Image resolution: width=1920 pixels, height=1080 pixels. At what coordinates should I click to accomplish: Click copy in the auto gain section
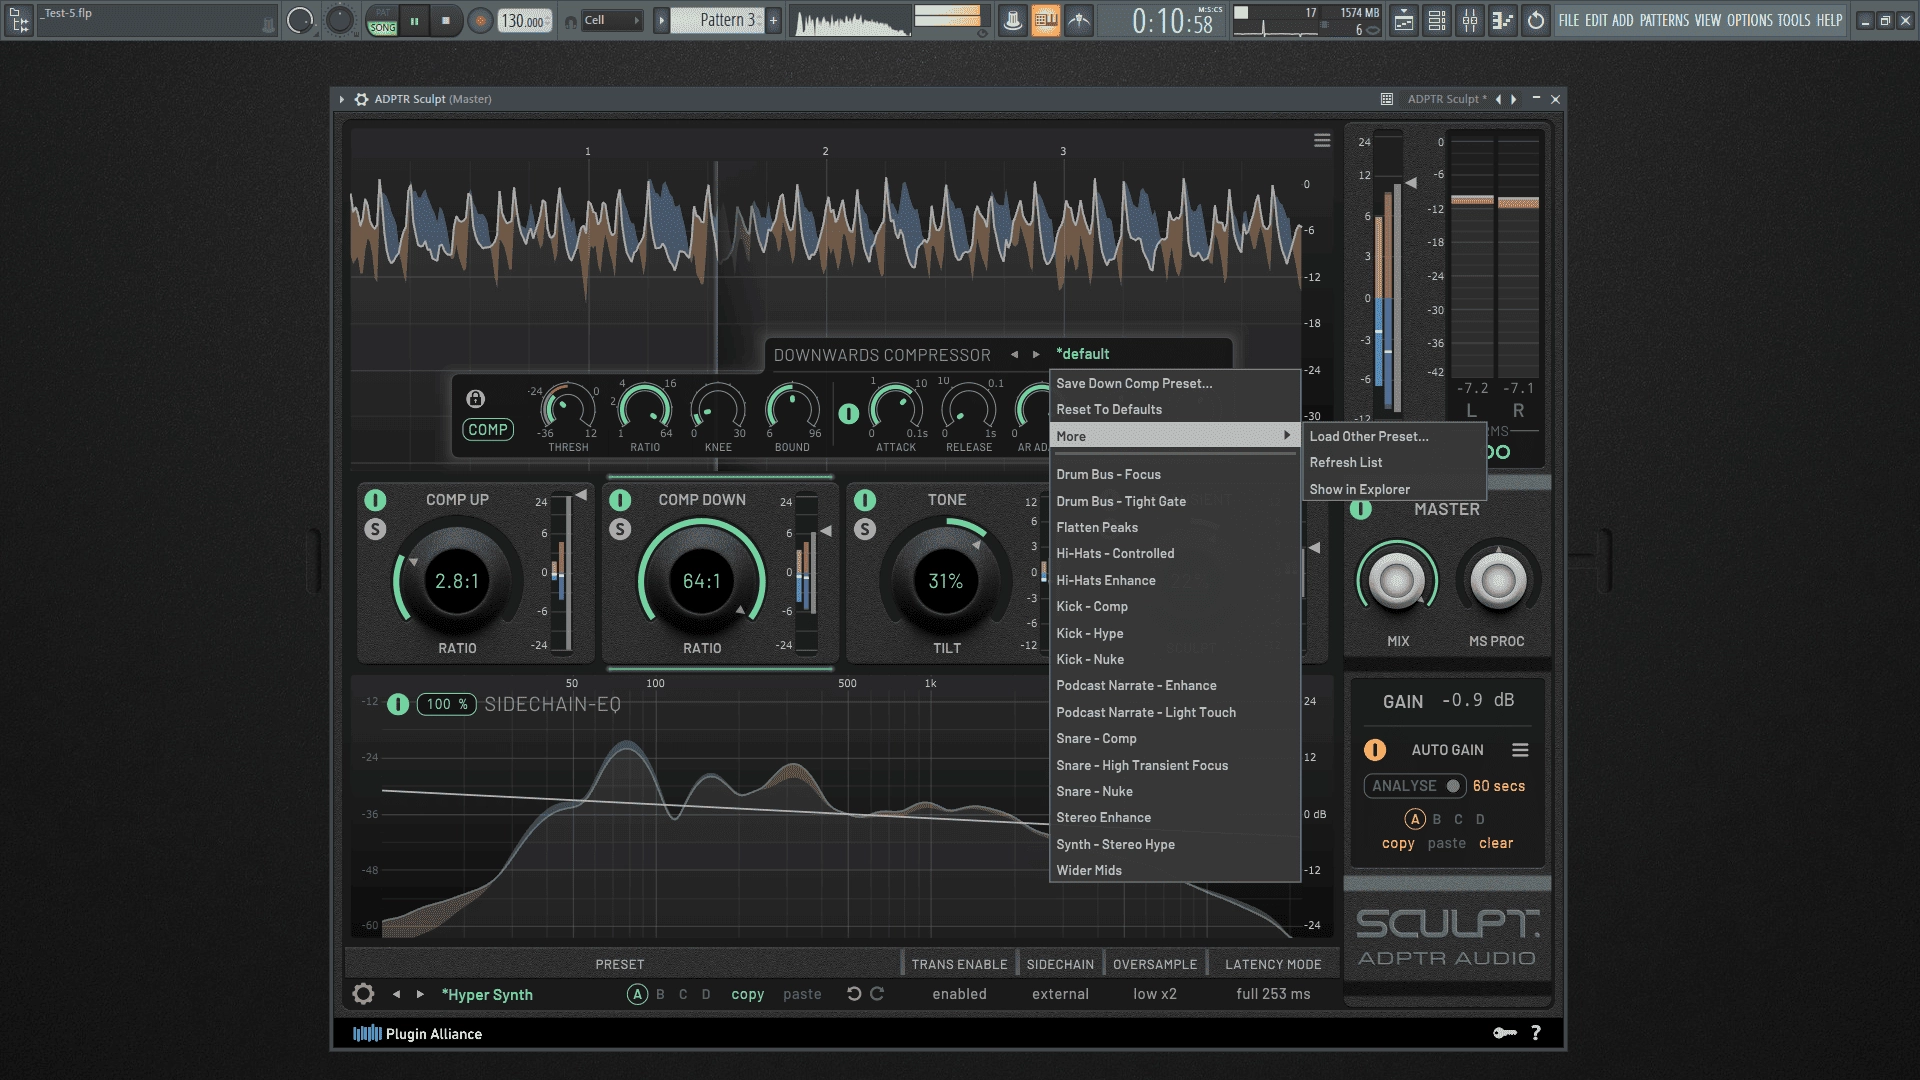(1398, 844)
